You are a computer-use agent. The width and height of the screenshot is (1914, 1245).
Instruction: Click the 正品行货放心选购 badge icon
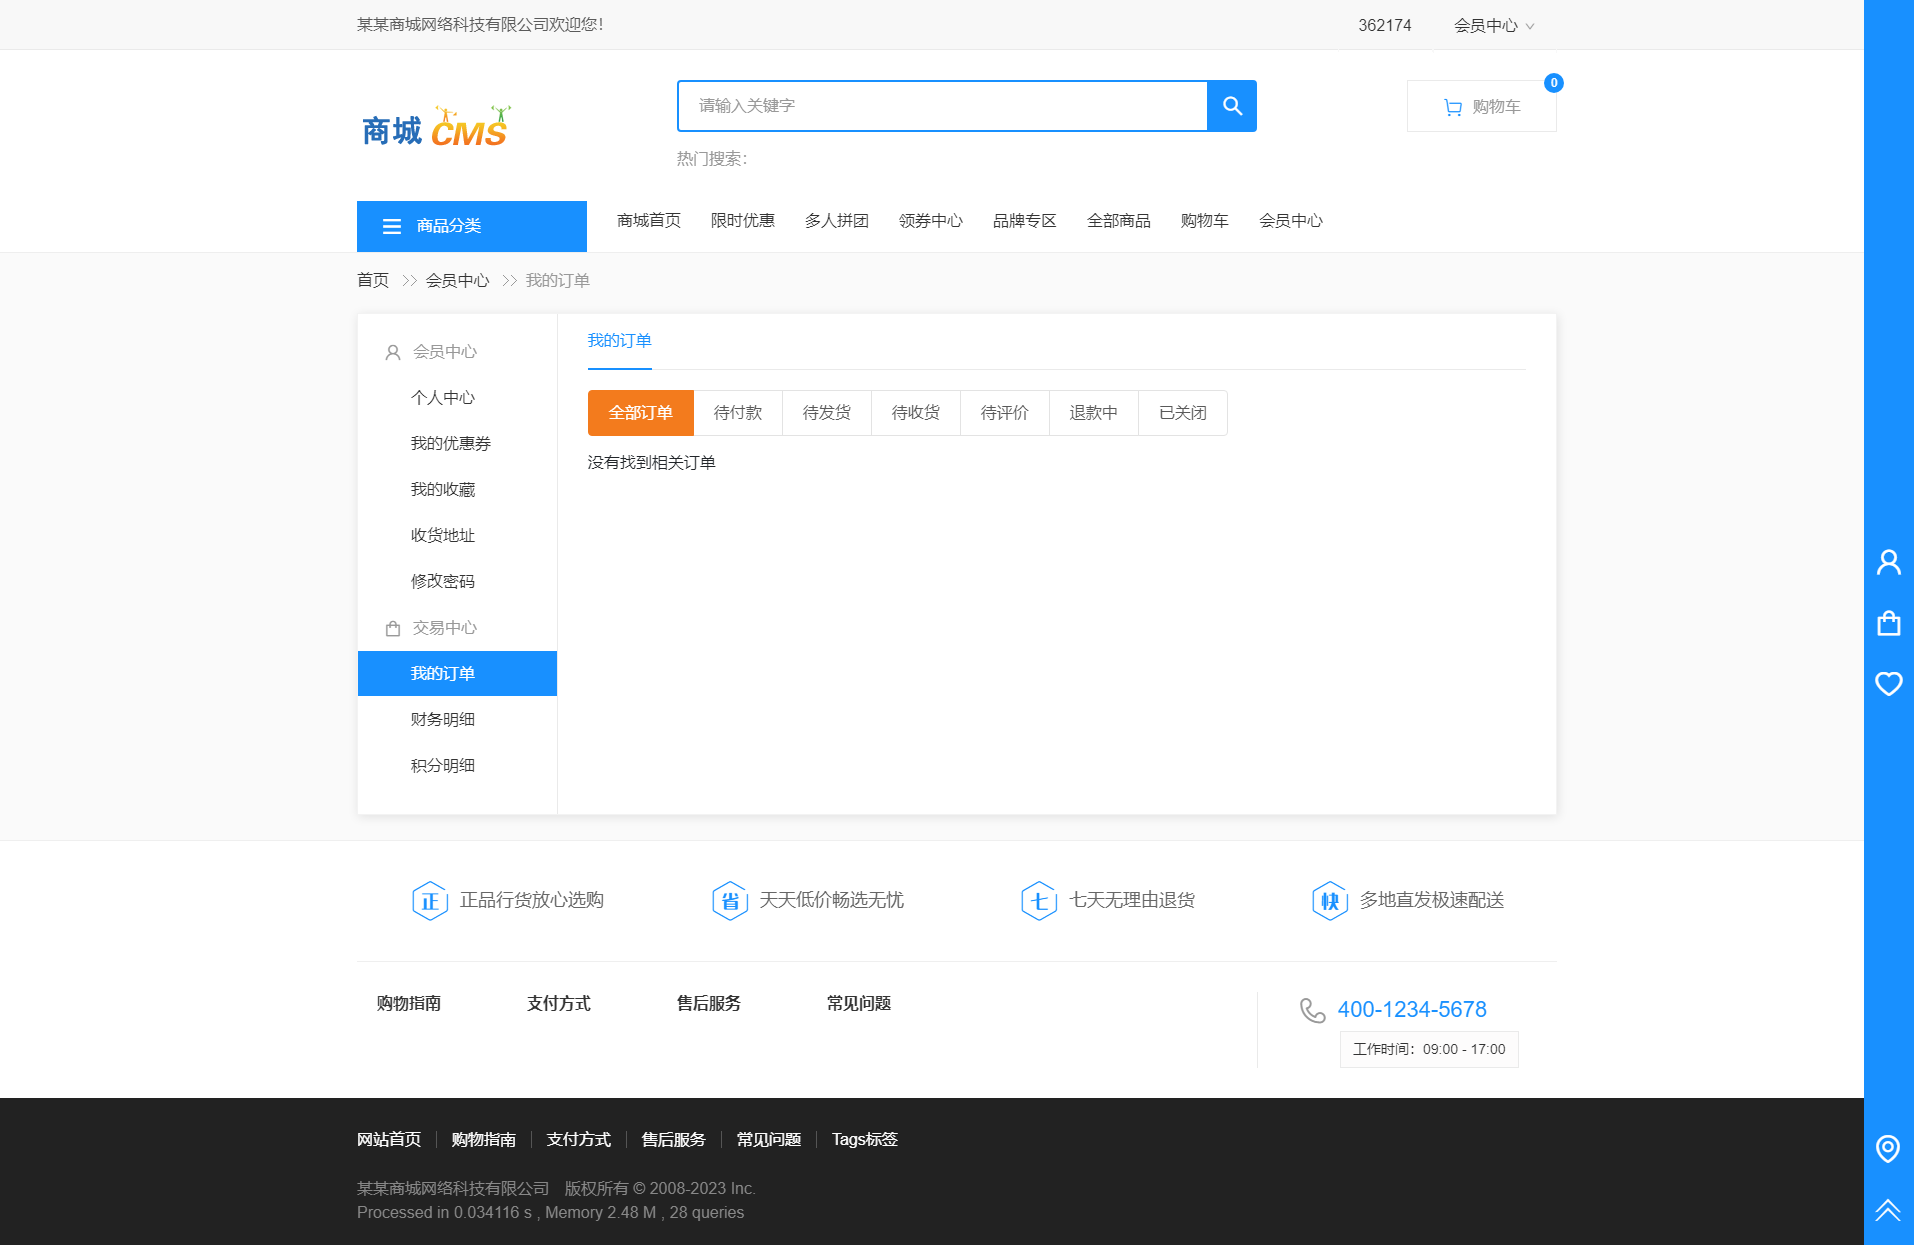click(430, 900)
